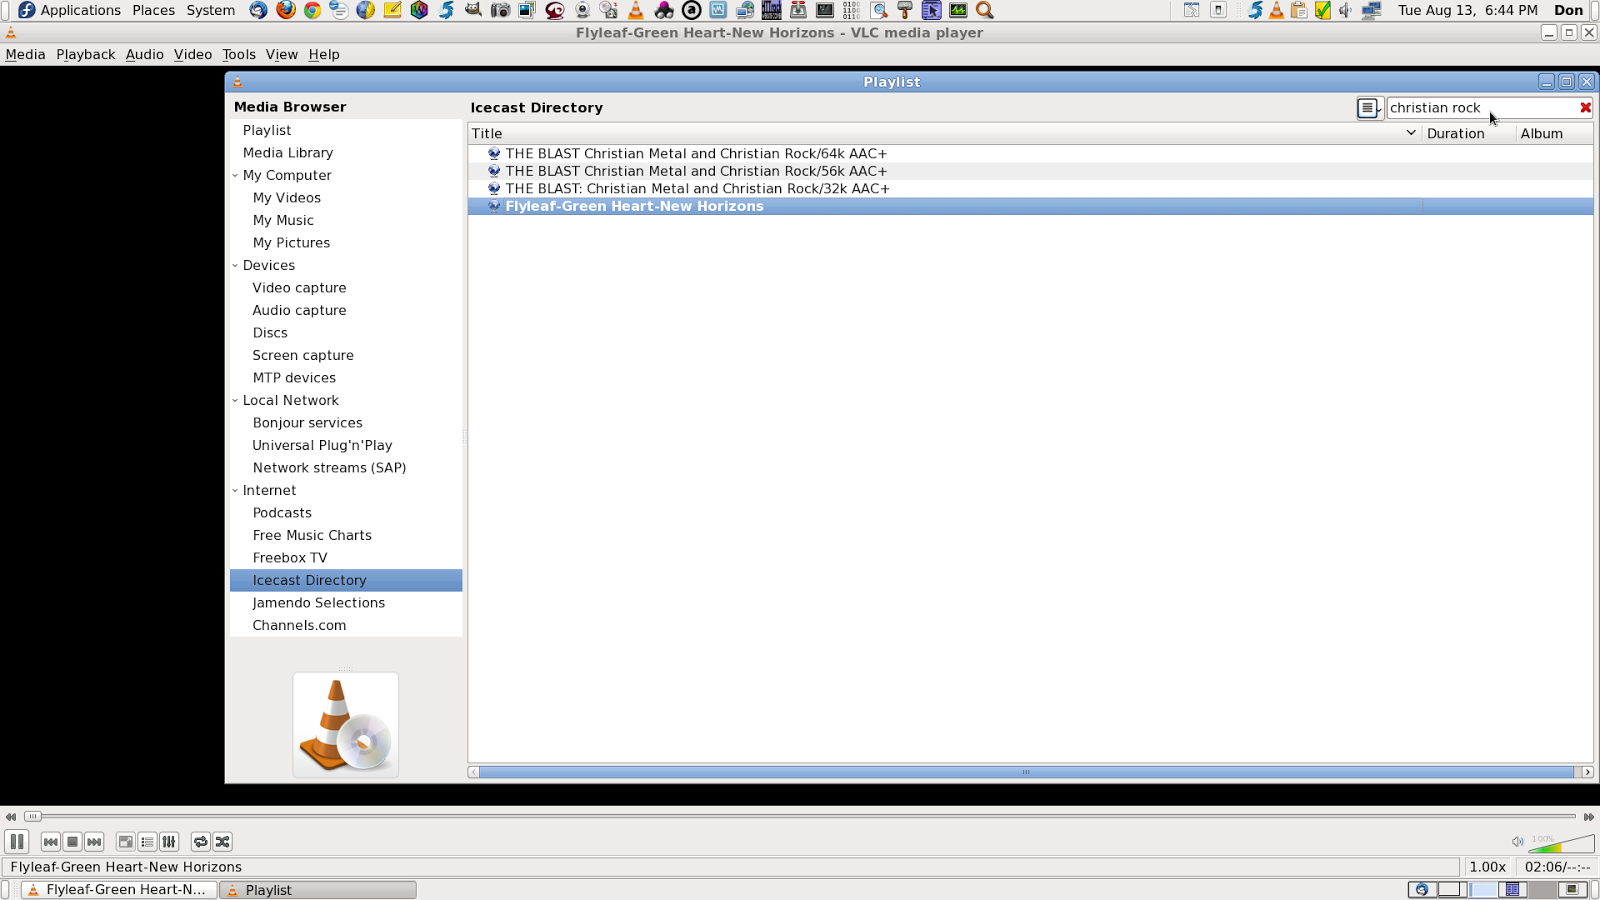Open the Playback menu
This screenshot has height=900, width=1600.
point(85,55)
